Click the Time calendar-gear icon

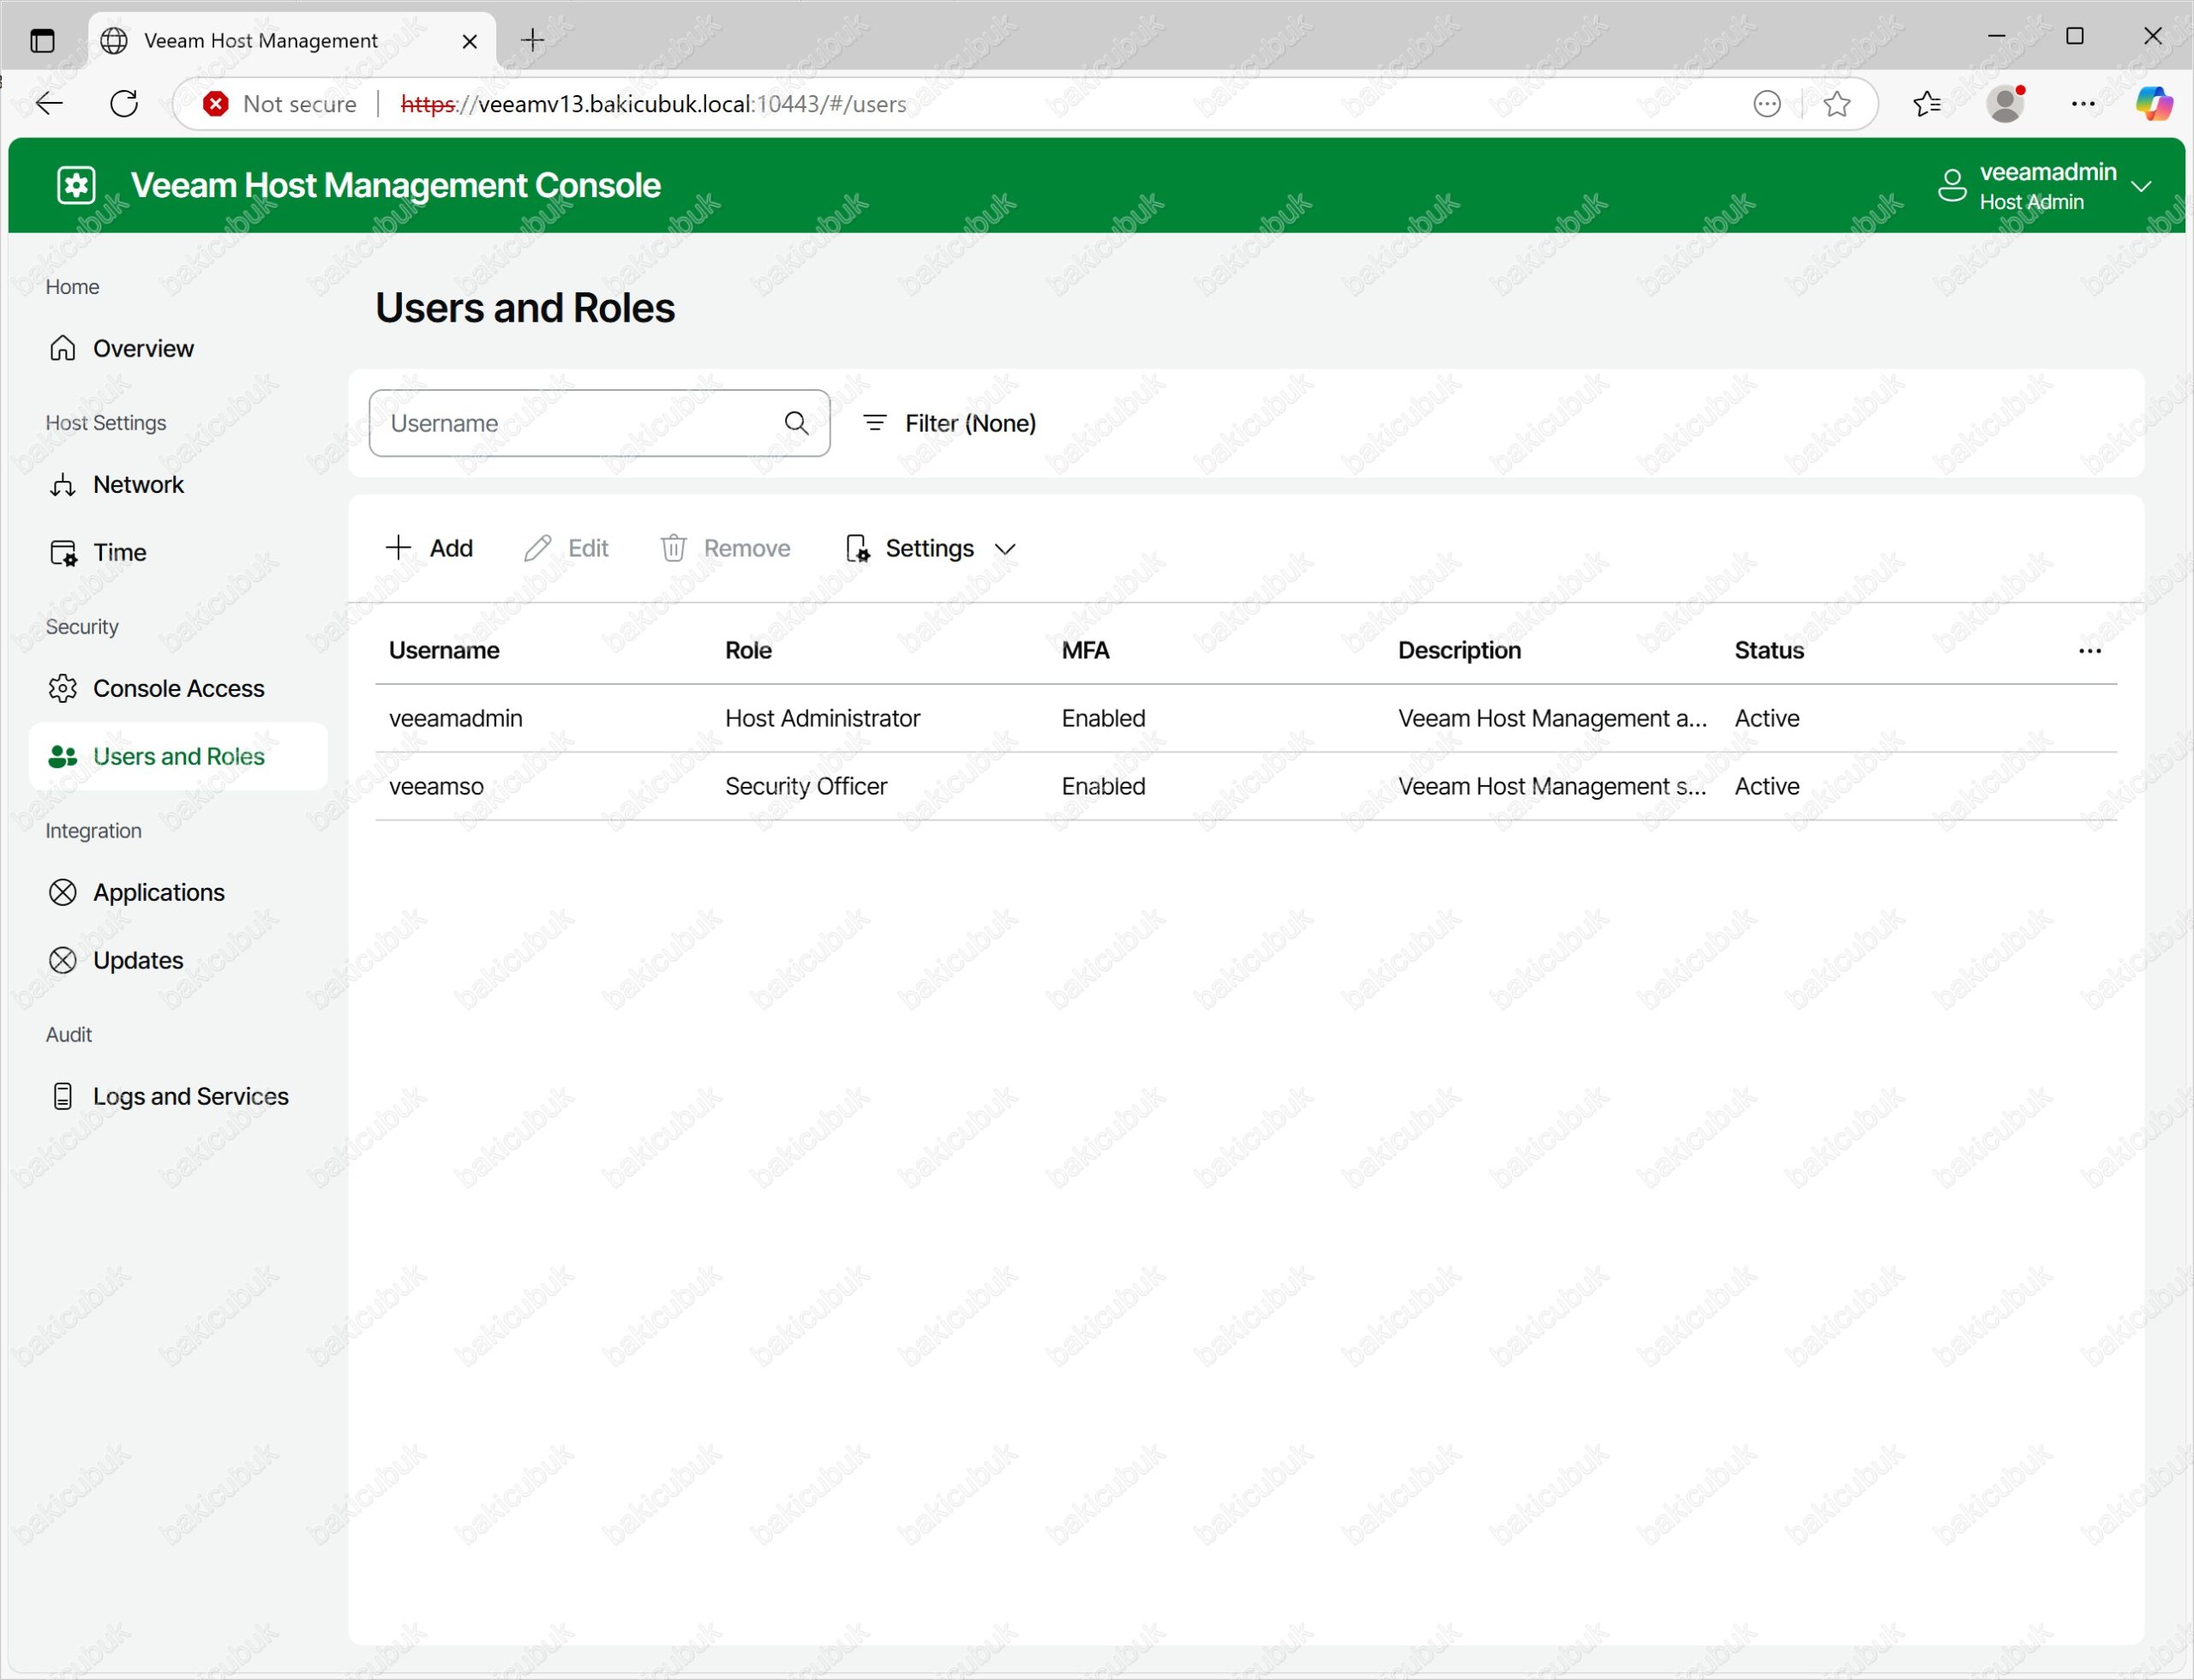tap(63, 553)
